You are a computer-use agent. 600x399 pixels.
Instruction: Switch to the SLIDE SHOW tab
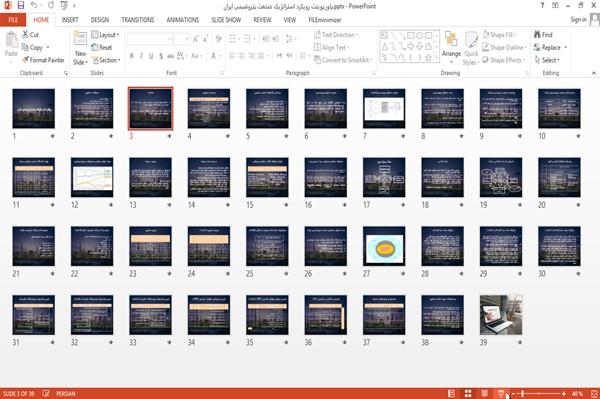tap(226, 20)
